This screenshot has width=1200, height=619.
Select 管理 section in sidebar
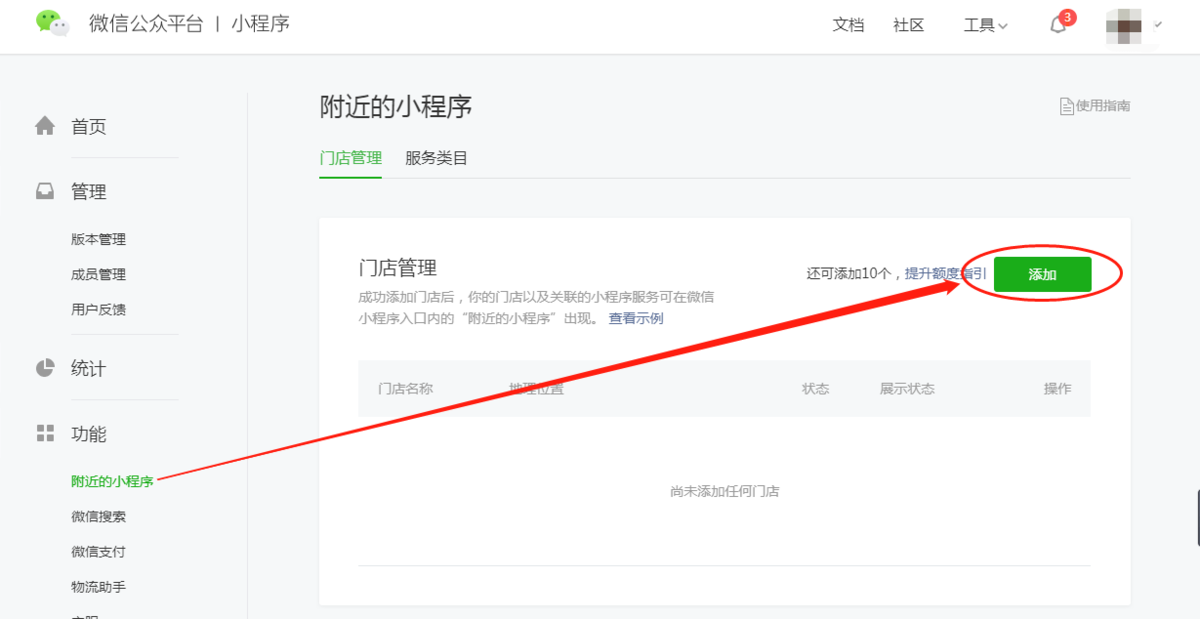tap(89, 192)
